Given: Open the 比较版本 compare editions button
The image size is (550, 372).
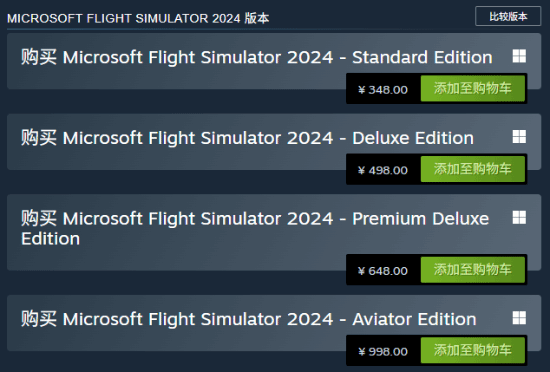Looking at the screenshot, I should [x=508, y=16].
